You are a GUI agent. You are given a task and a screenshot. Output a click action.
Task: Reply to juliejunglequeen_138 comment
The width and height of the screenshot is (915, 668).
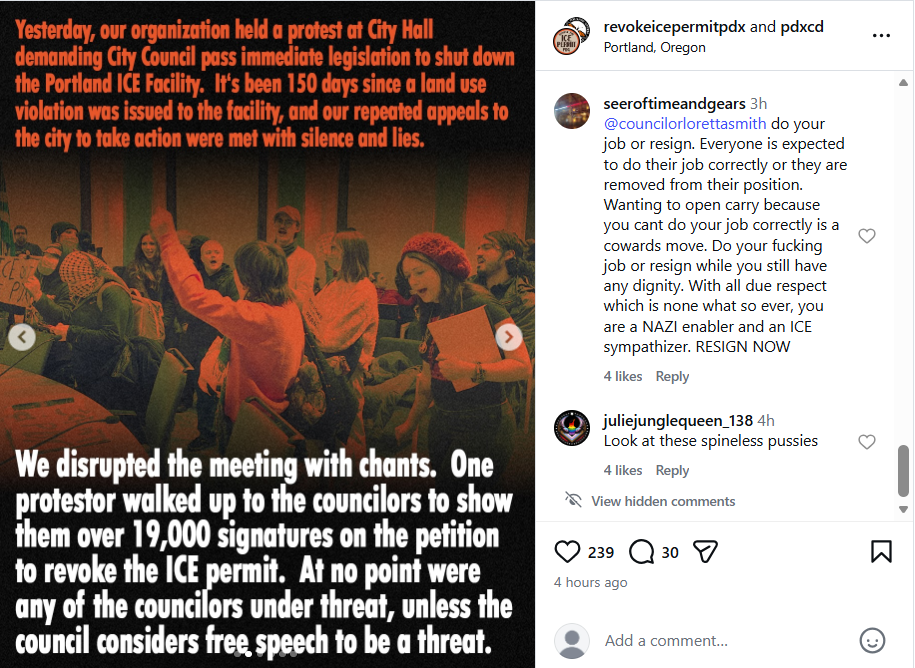point(672,470)
